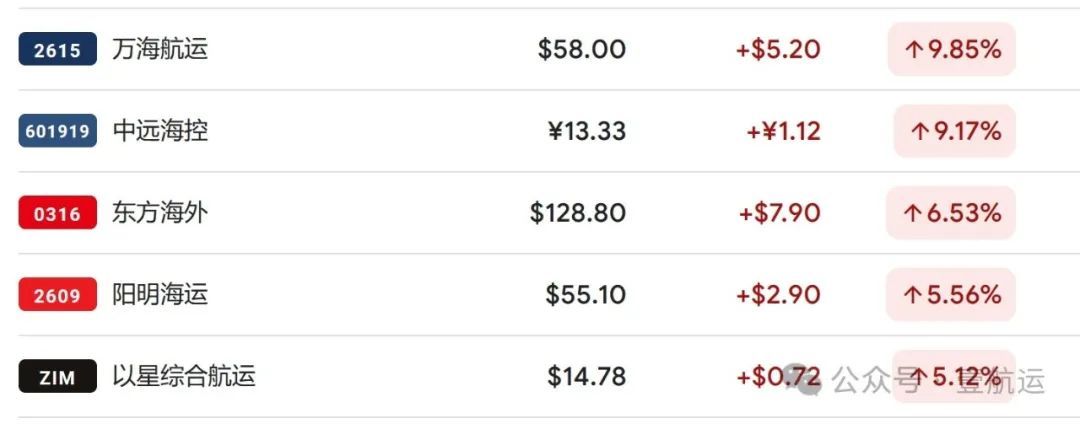Click the 6.53% change pill
The width and height of the screenshot is (1080, 424).
(951, 213)
